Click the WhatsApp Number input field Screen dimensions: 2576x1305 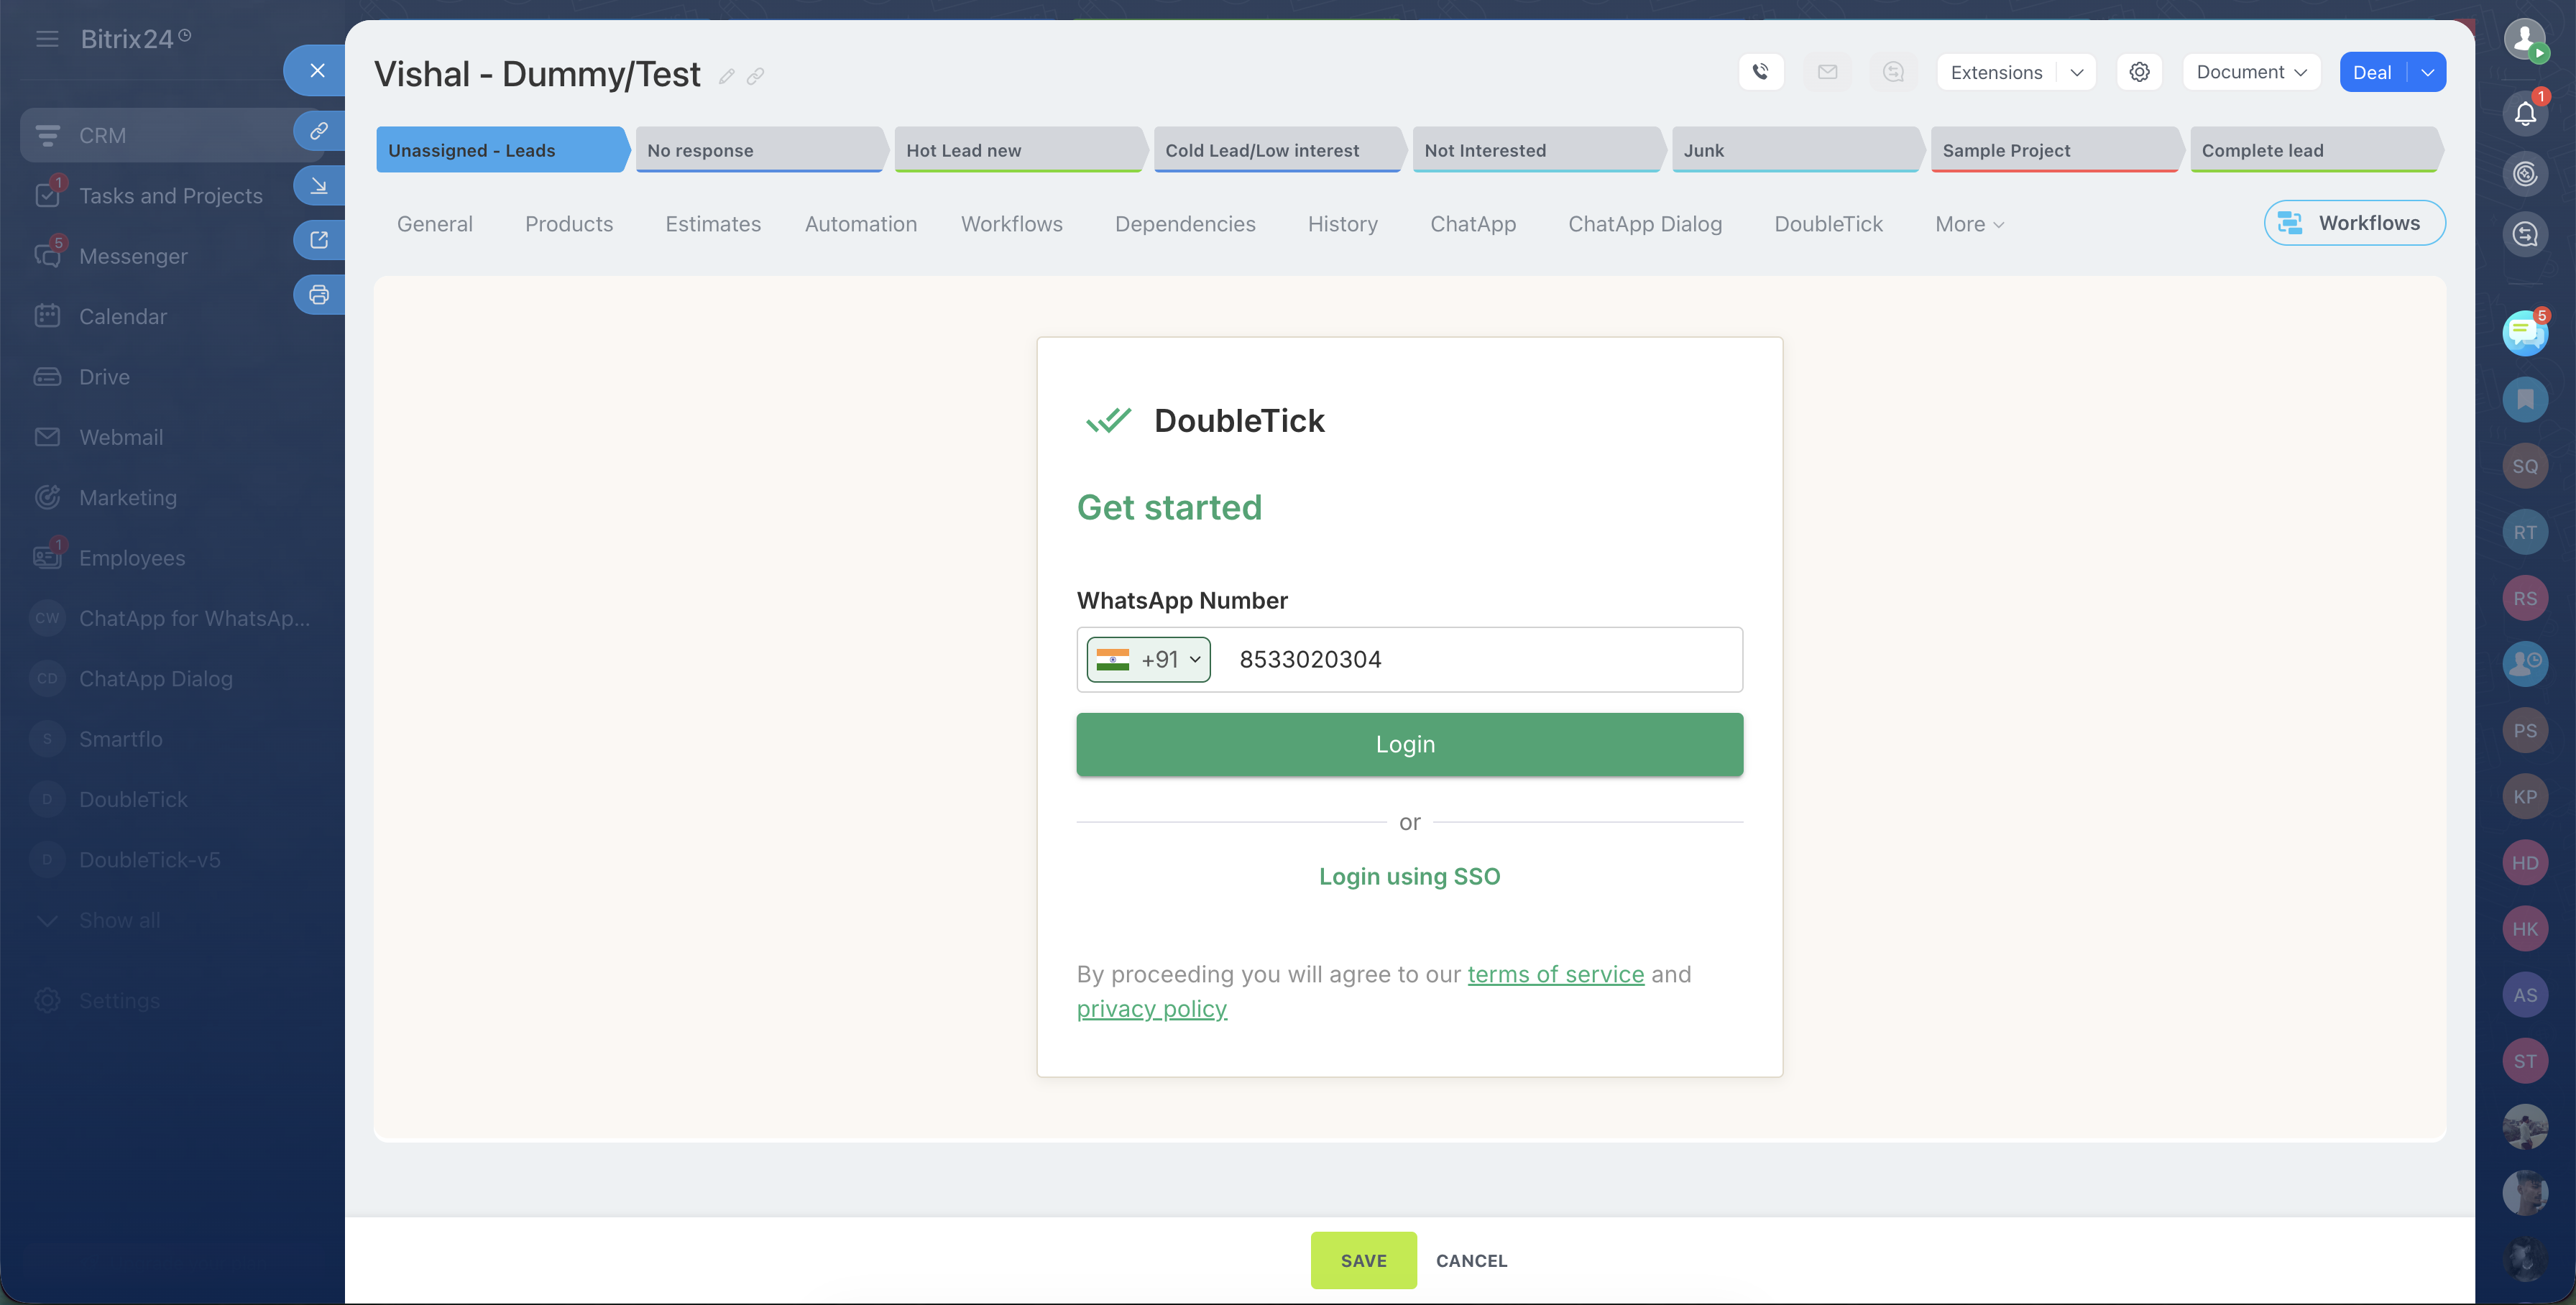(x=1480, y=660)
